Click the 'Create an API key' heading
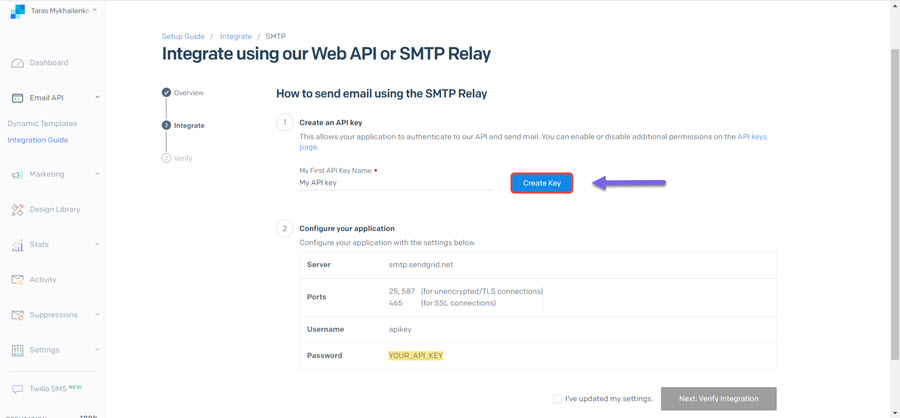 pyautogui.click(x=331, y=122)
